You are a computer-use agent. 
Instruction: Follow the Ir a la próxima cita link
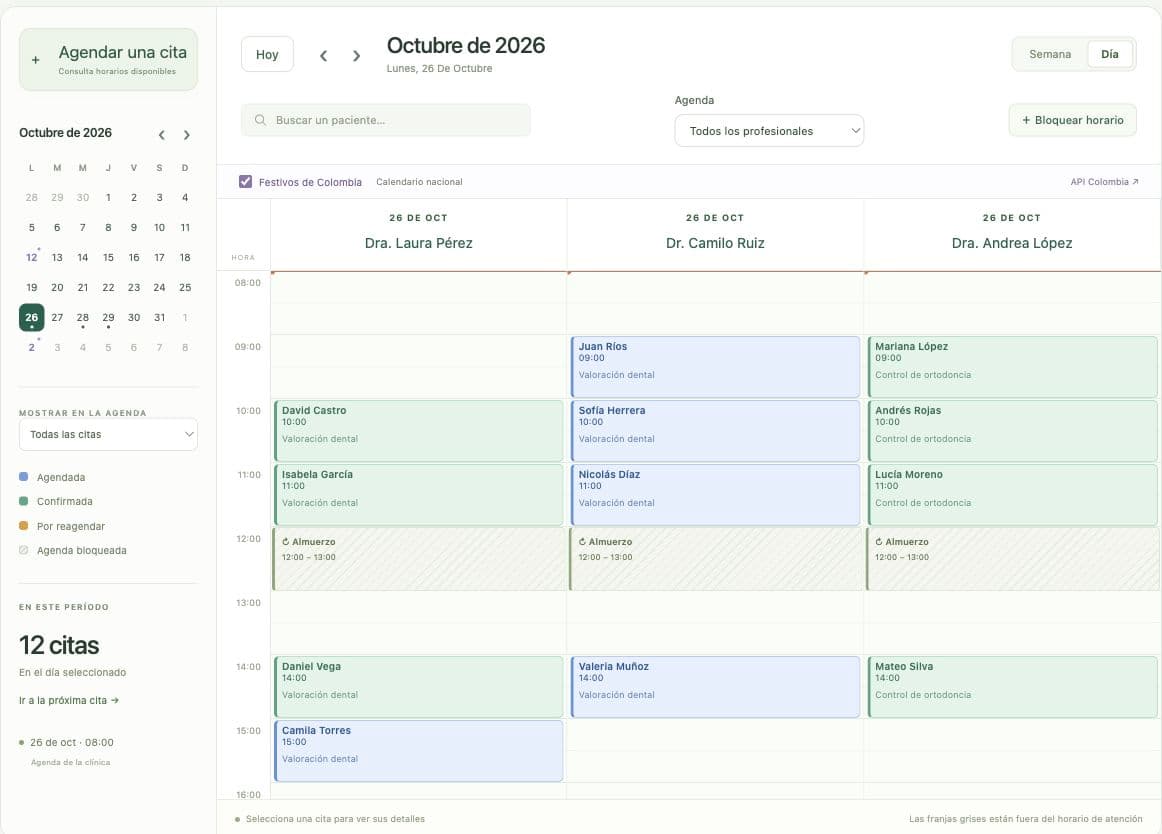coord(69,700)
